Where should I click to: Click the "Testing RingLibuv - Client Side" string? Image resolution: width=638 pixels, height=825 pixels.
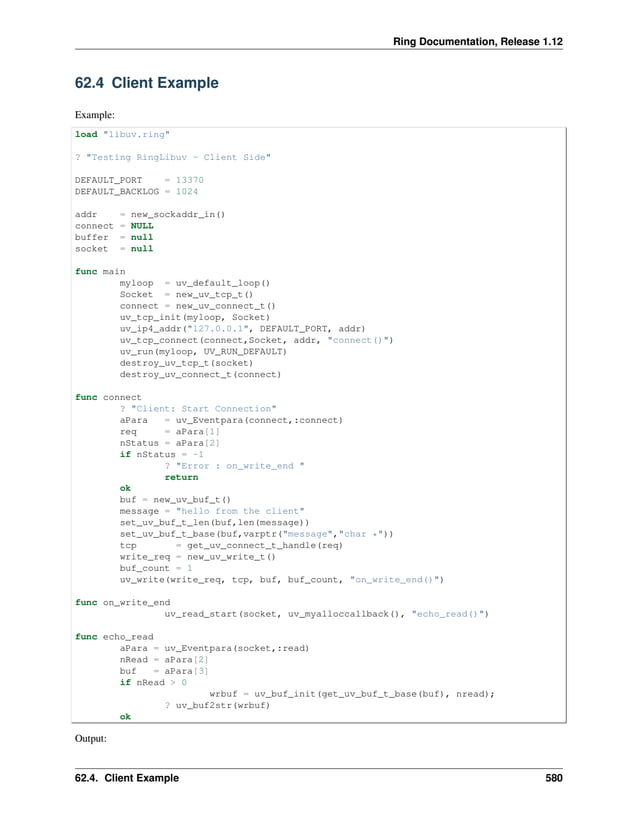[x=178, y=157]
